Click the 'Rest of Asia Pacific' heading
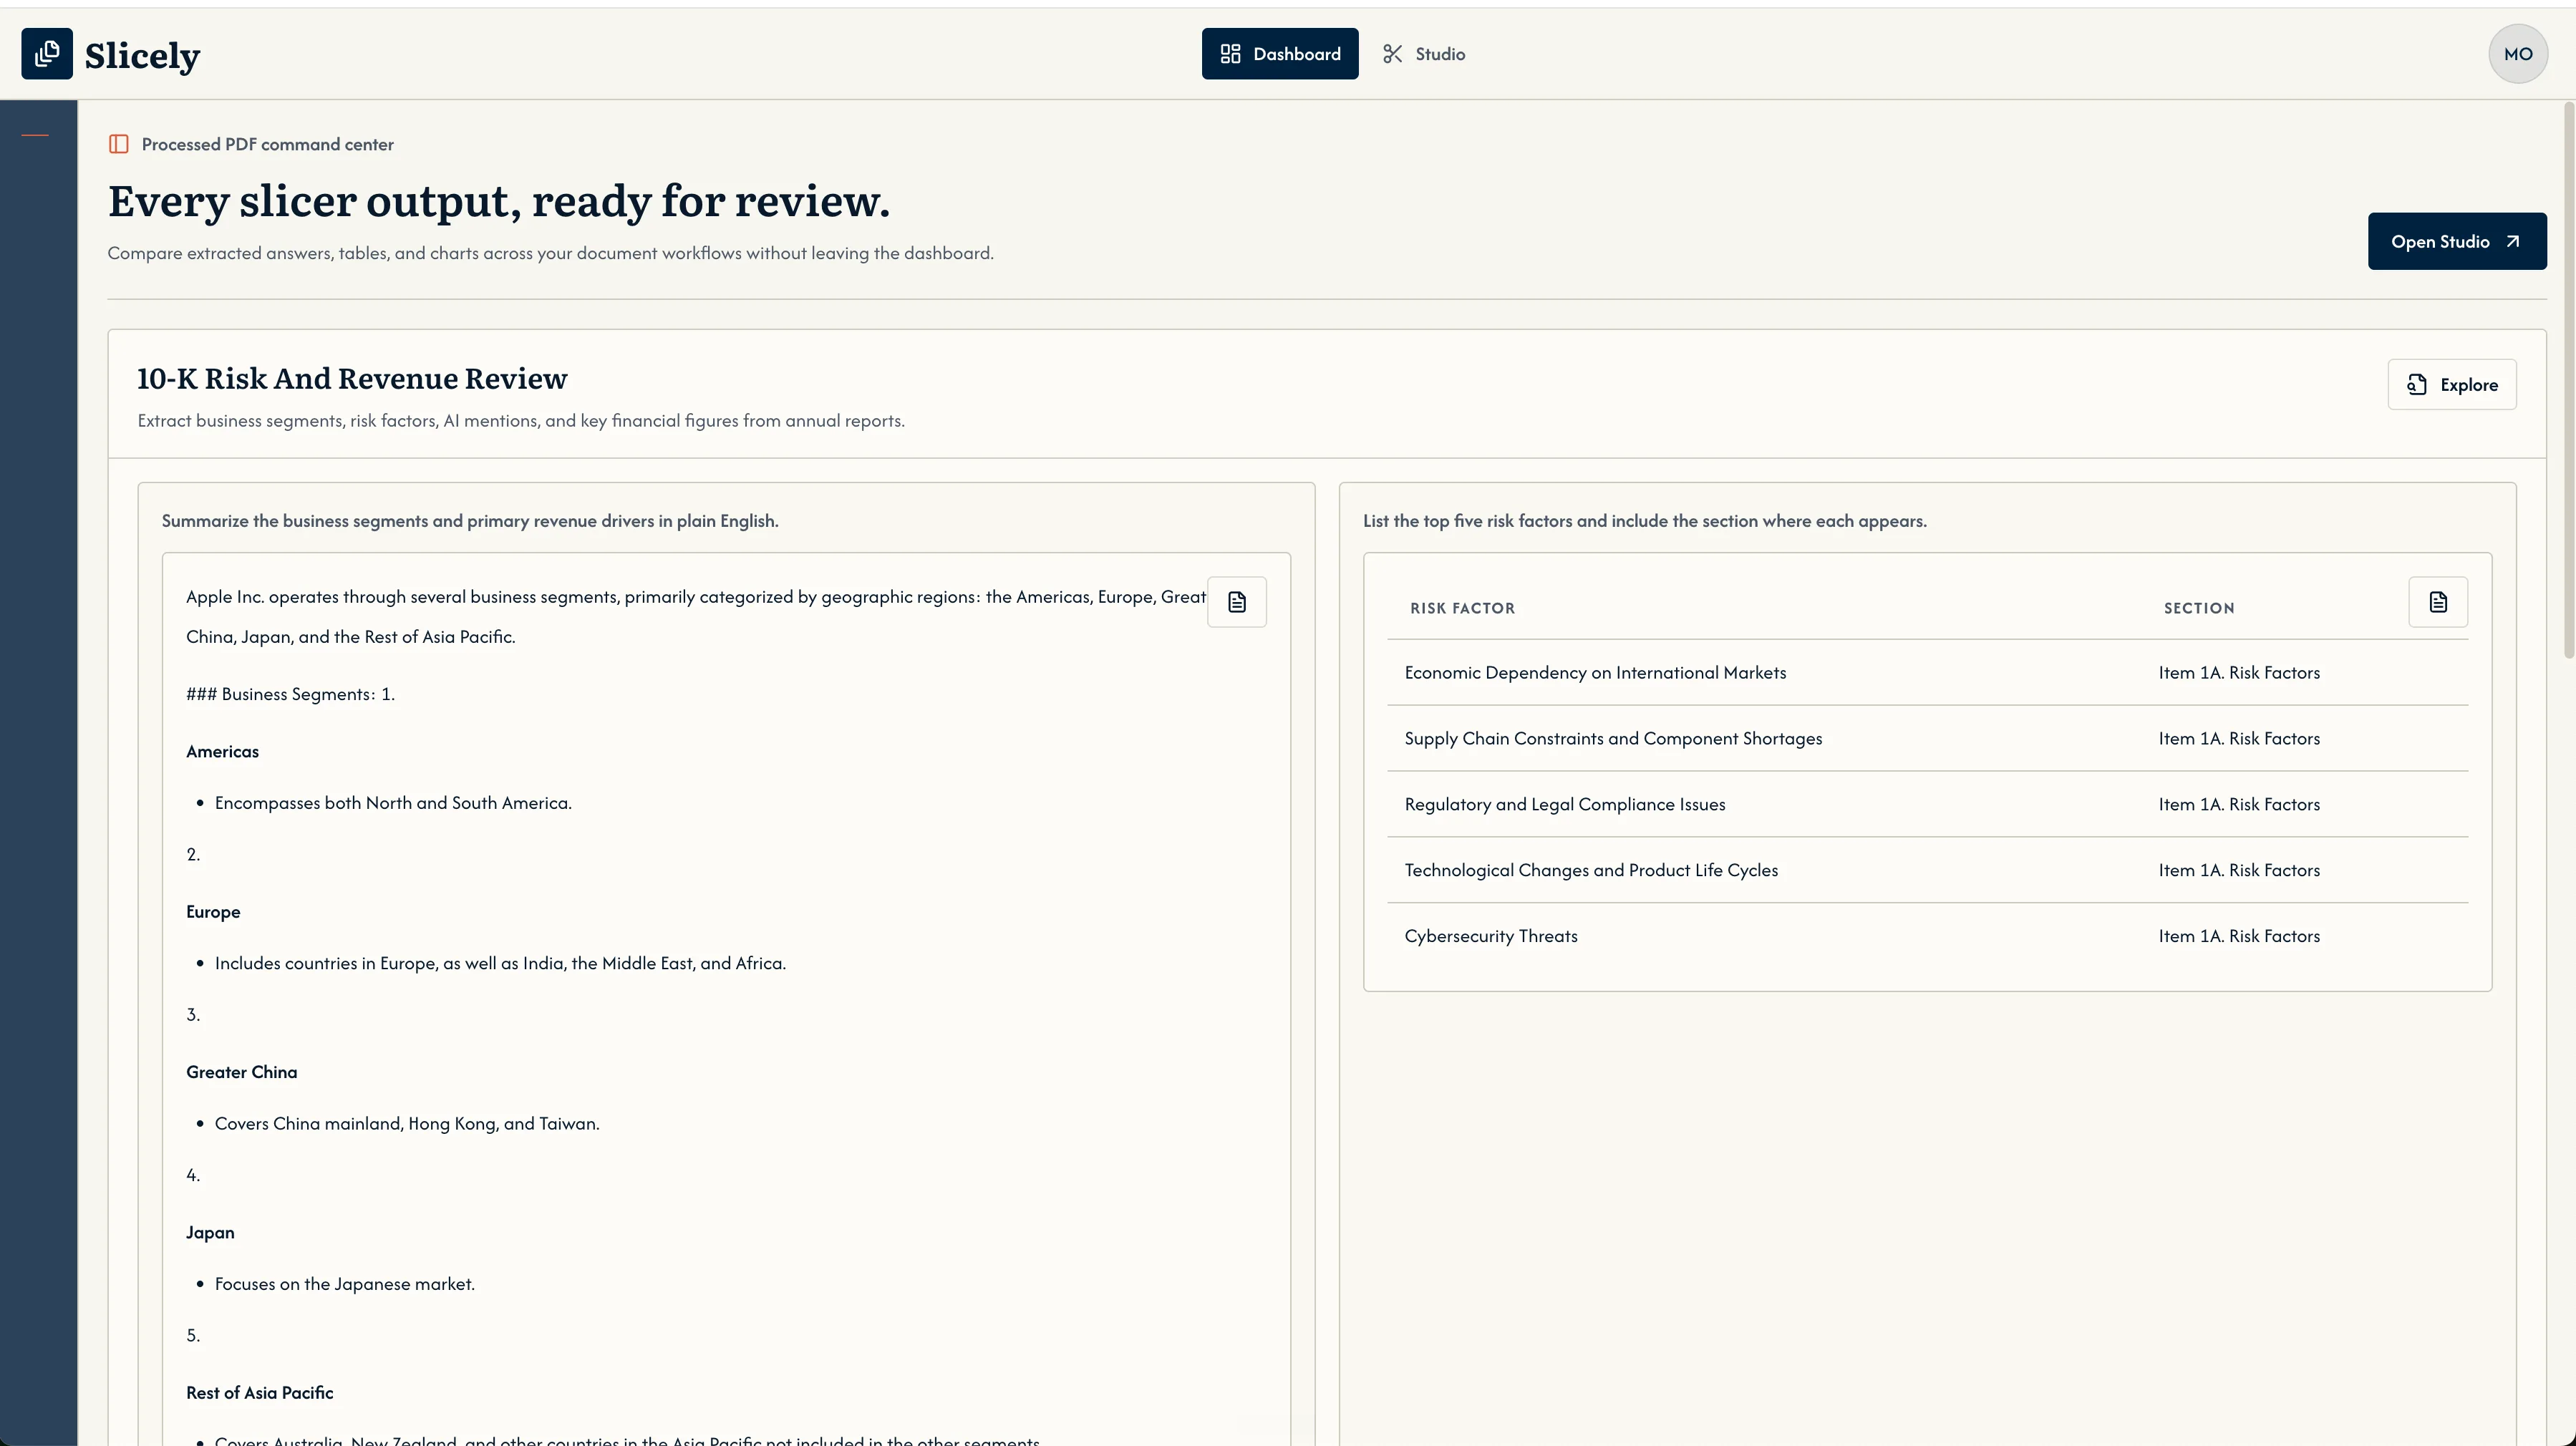 pos(259,1393)
